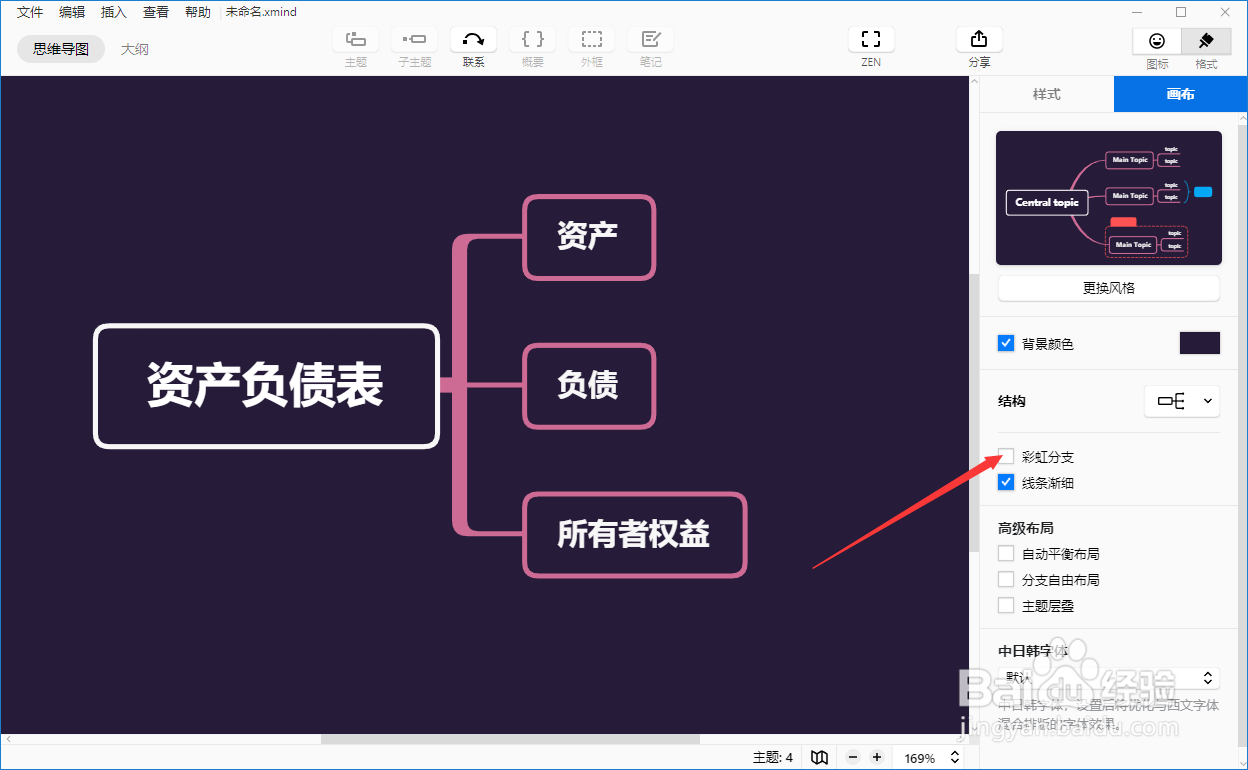This screenshot has width=1248, height=770.
Task: Add a 笔记 note to topic
Action: [651, 40]
